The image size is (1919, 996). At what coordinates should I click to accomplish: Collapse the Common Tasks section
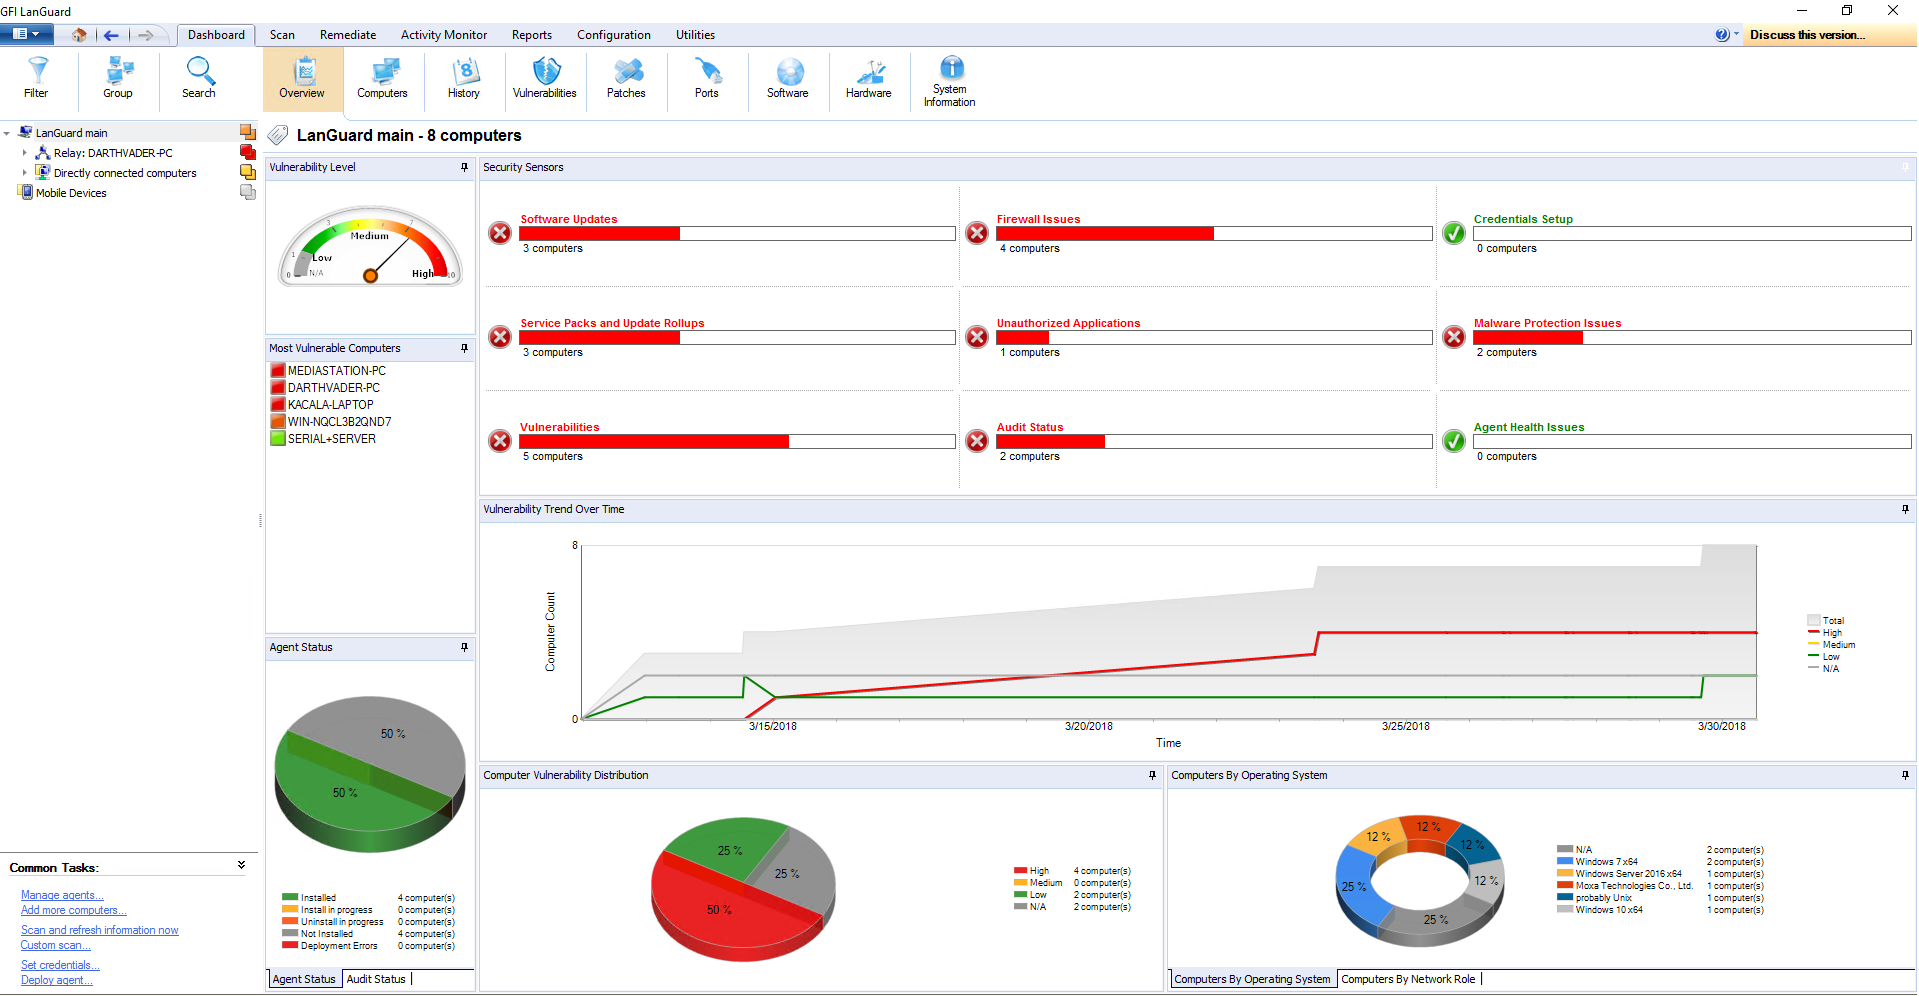click(x=241, y=866)
